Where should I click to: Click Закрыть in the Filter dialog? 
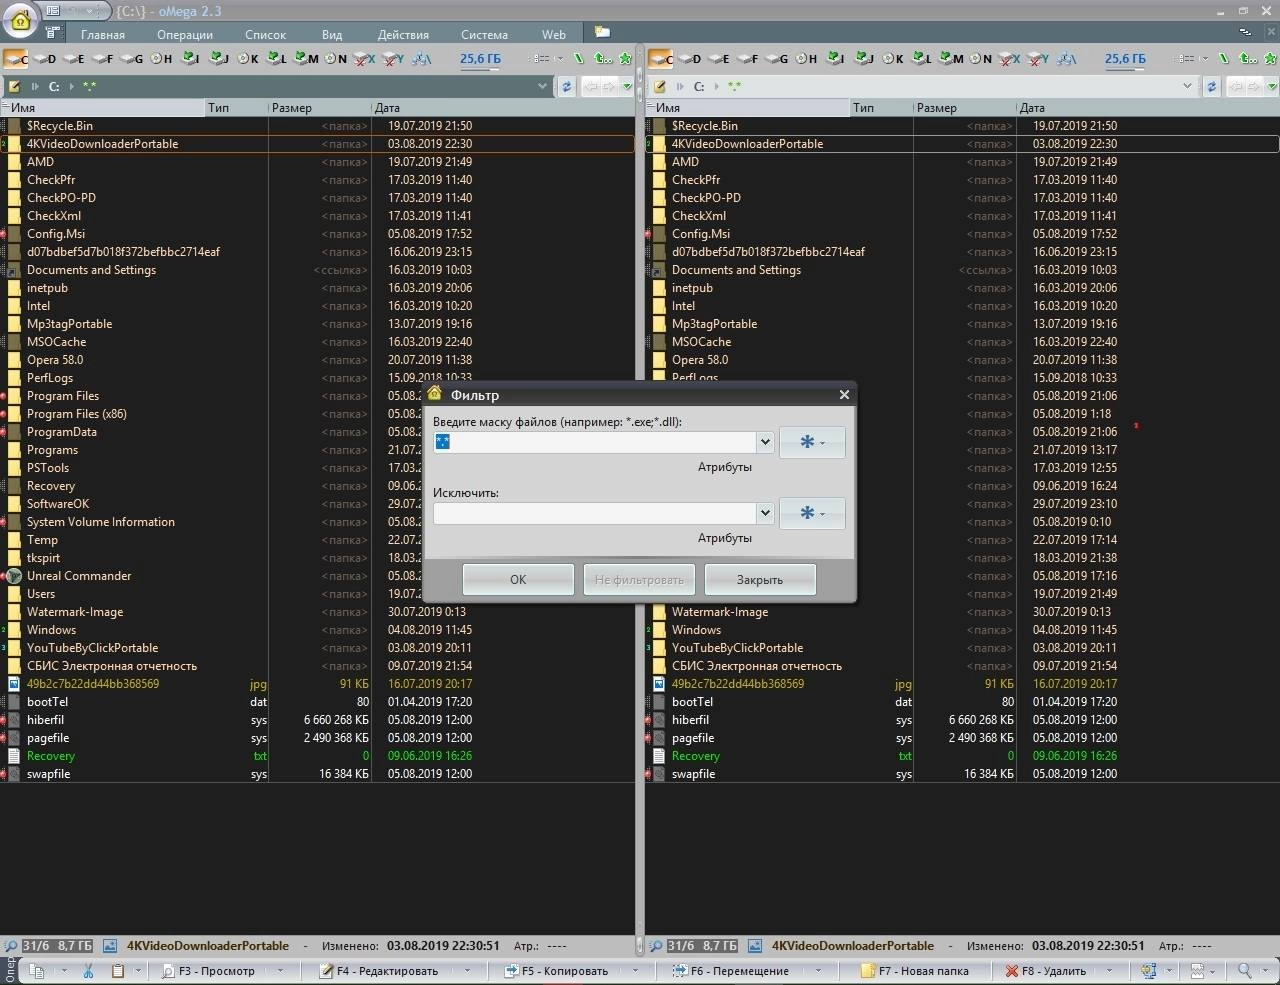pos(760,579)
